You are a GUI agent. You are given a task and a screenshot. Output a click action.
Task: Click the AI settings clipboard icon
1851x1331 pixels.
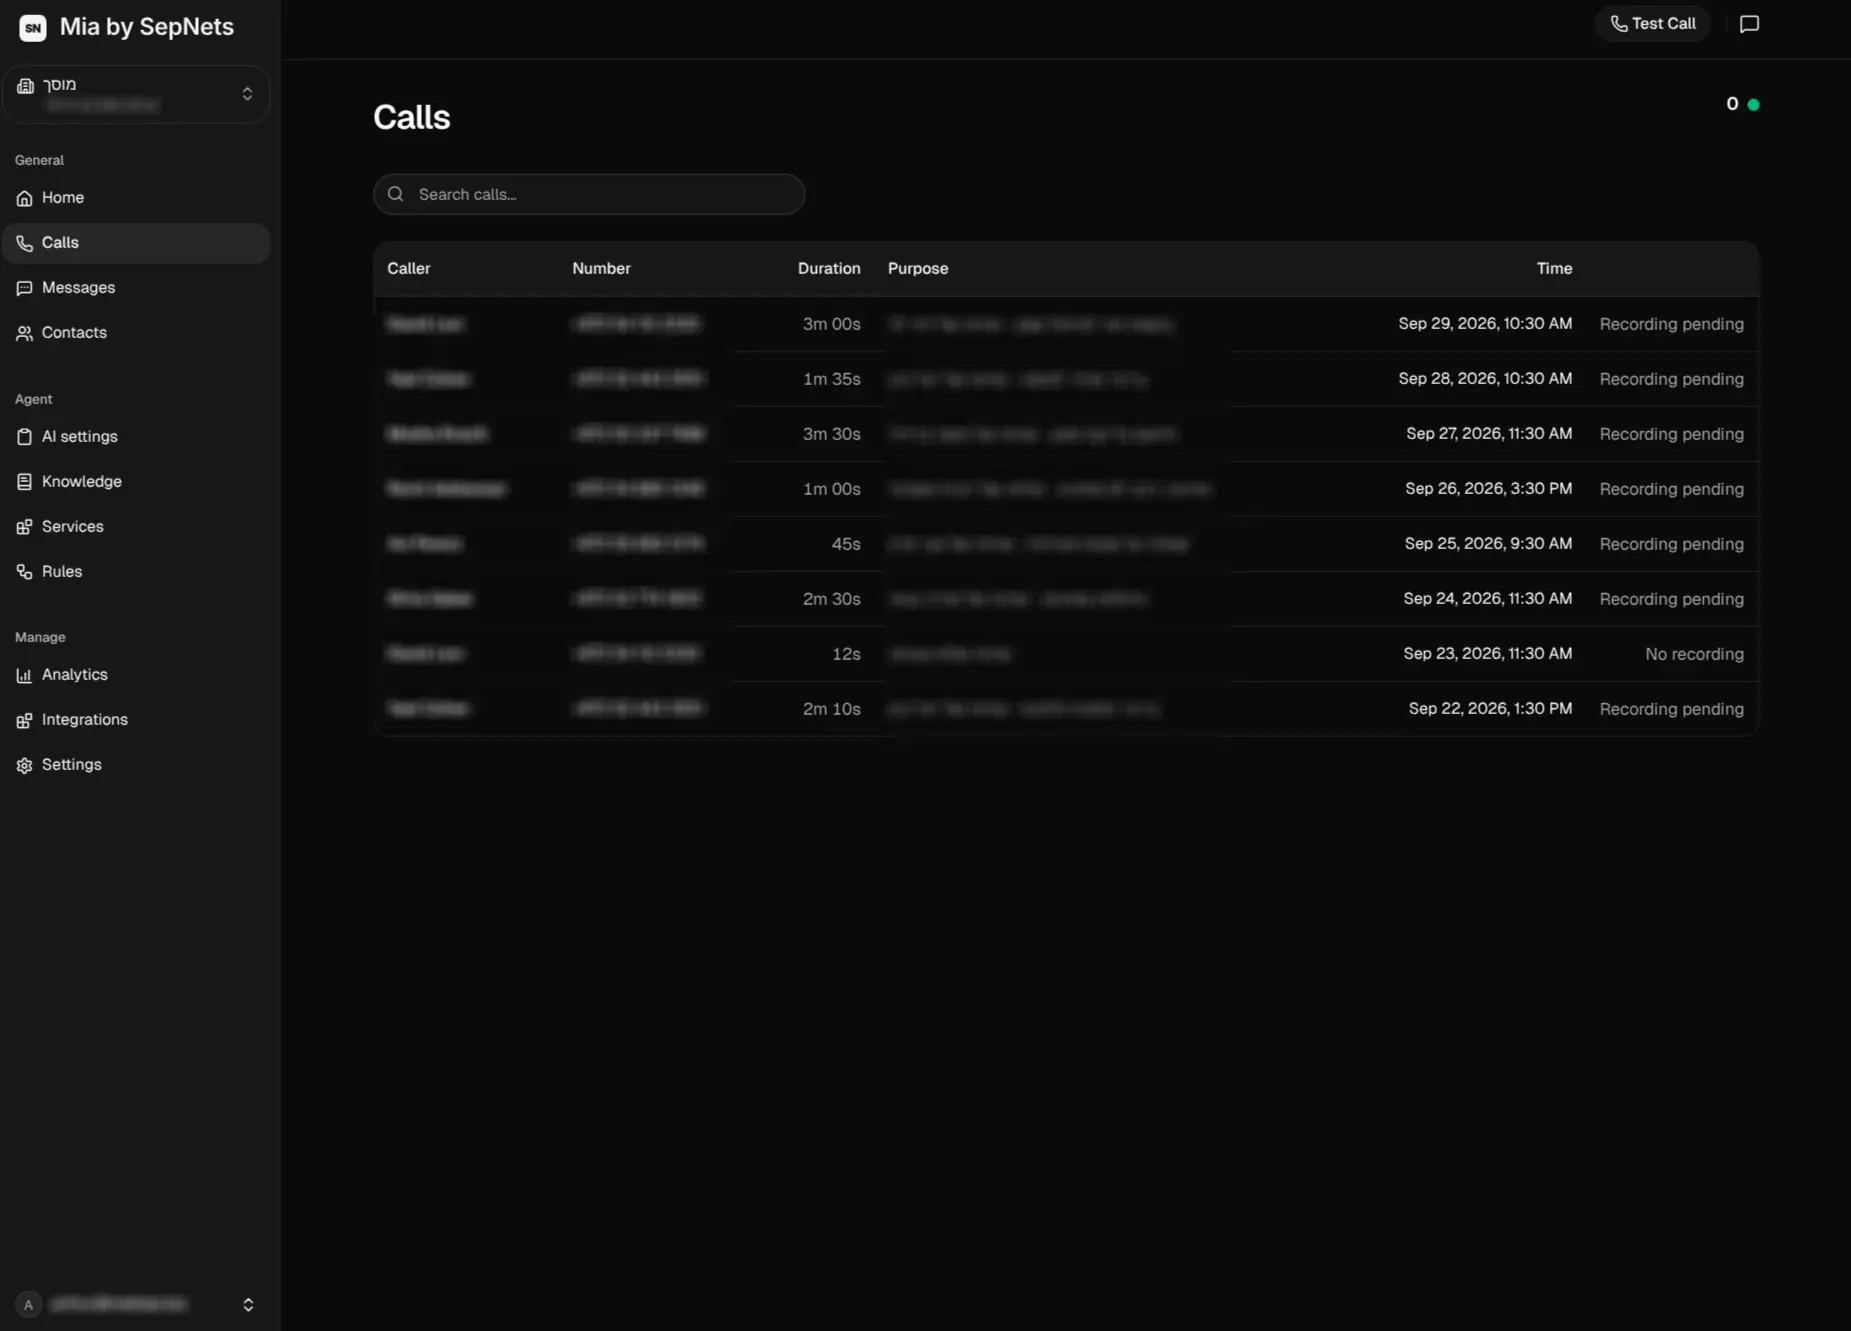click(x=24, y=437)
